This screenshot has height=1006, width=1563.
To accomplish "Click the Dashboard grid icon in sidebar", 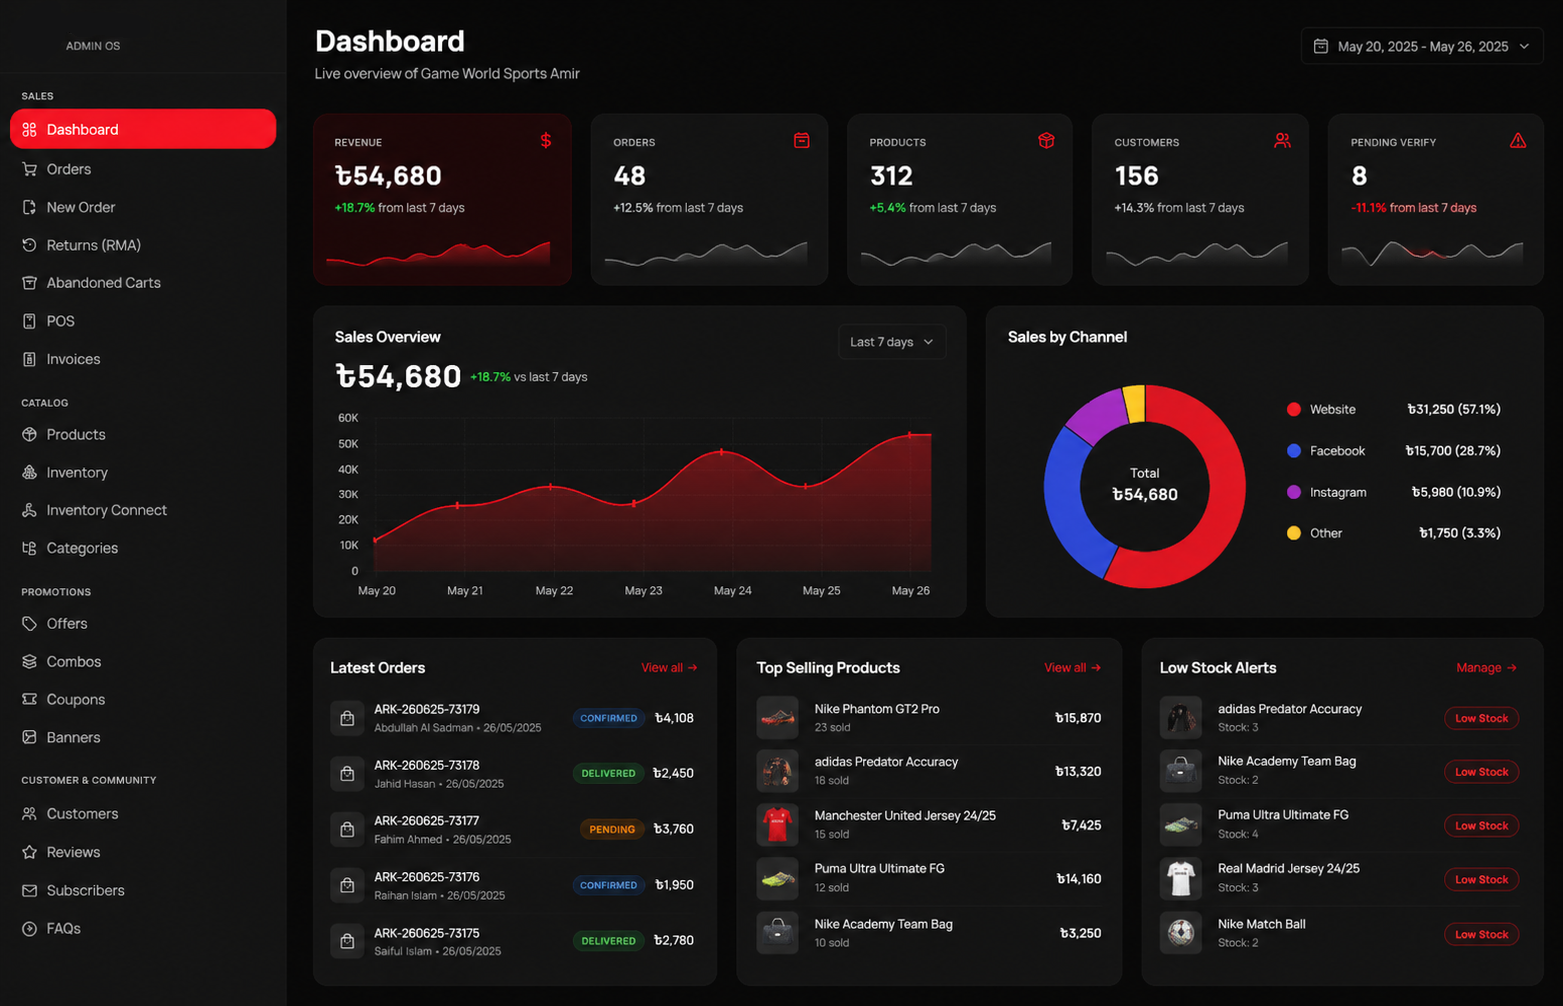I will click(x=29, y=130).
